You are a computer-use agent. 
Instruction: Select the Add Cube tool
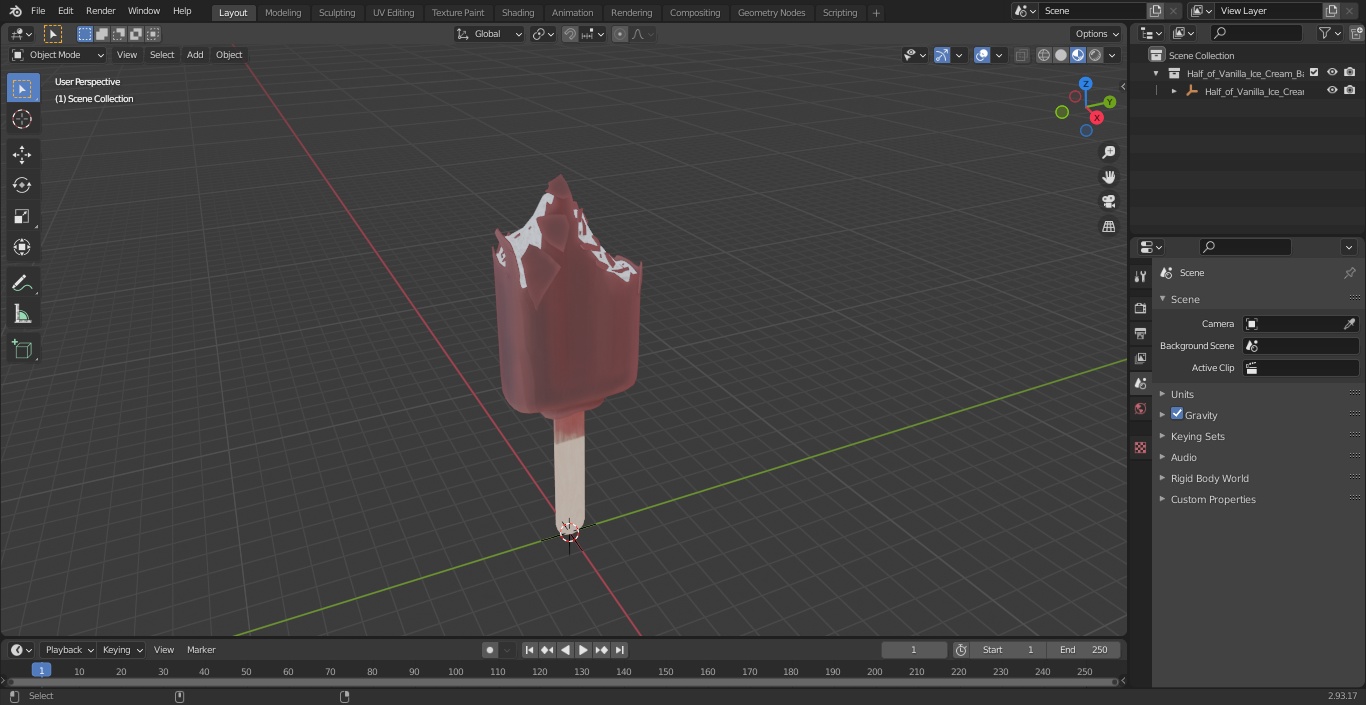point(23,349)
